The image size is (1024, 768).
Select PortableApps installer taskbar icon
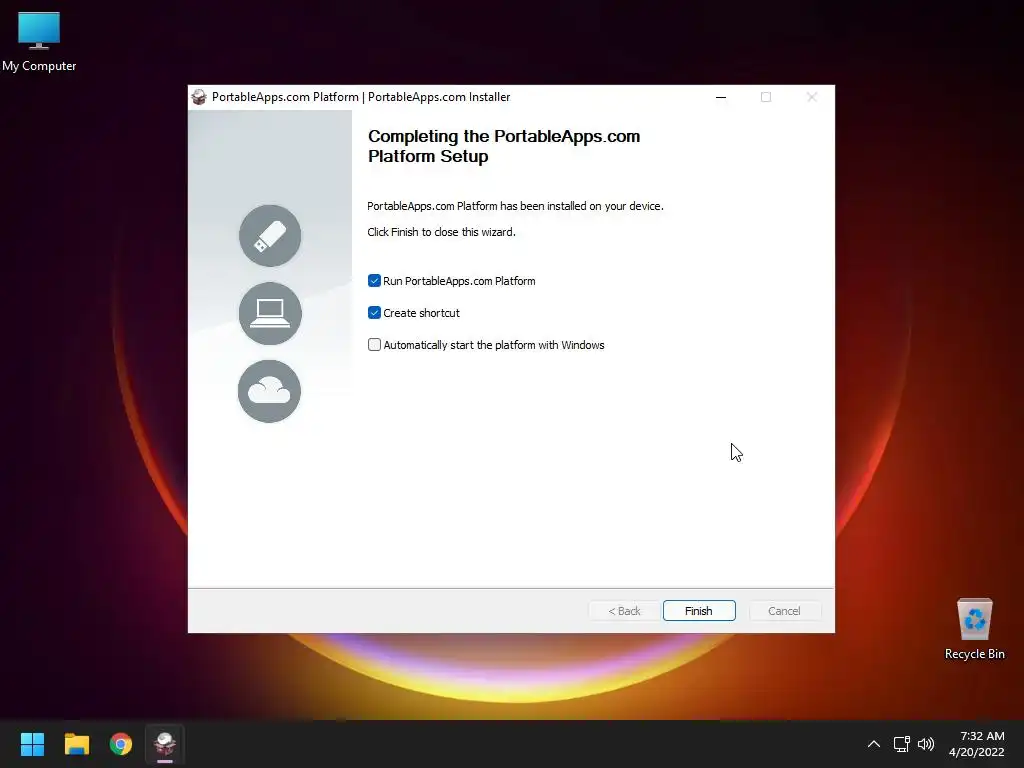pyautogui.click(x=165, y=744)
